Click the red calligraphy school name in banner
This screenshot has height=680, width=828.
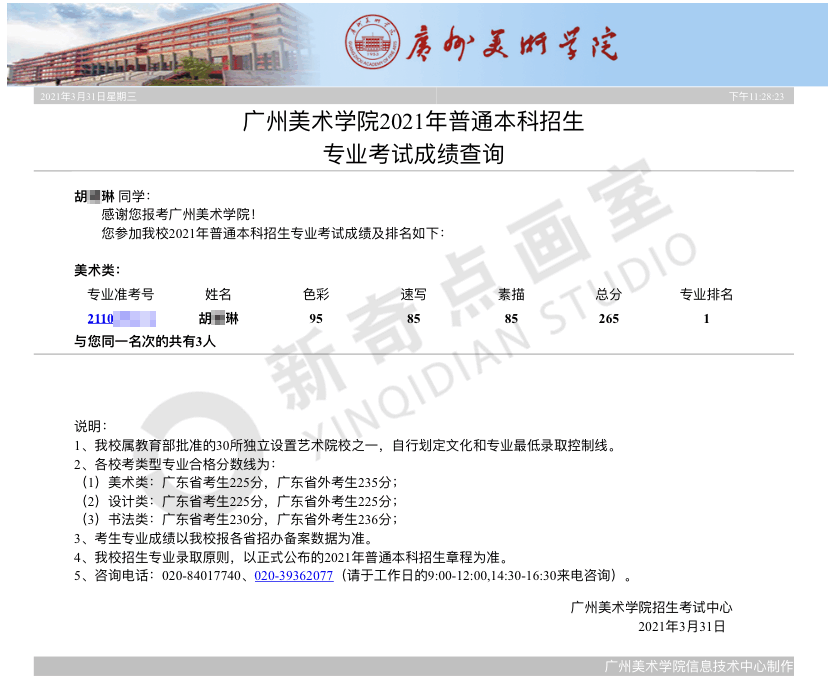tap(511, 43)
